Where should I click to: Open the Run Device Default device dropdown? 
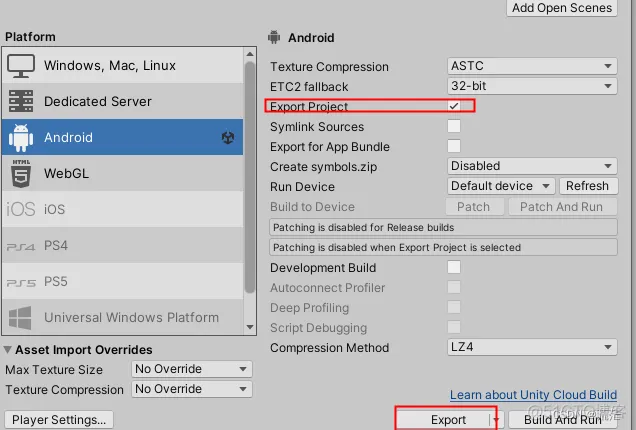coord(501,186)
